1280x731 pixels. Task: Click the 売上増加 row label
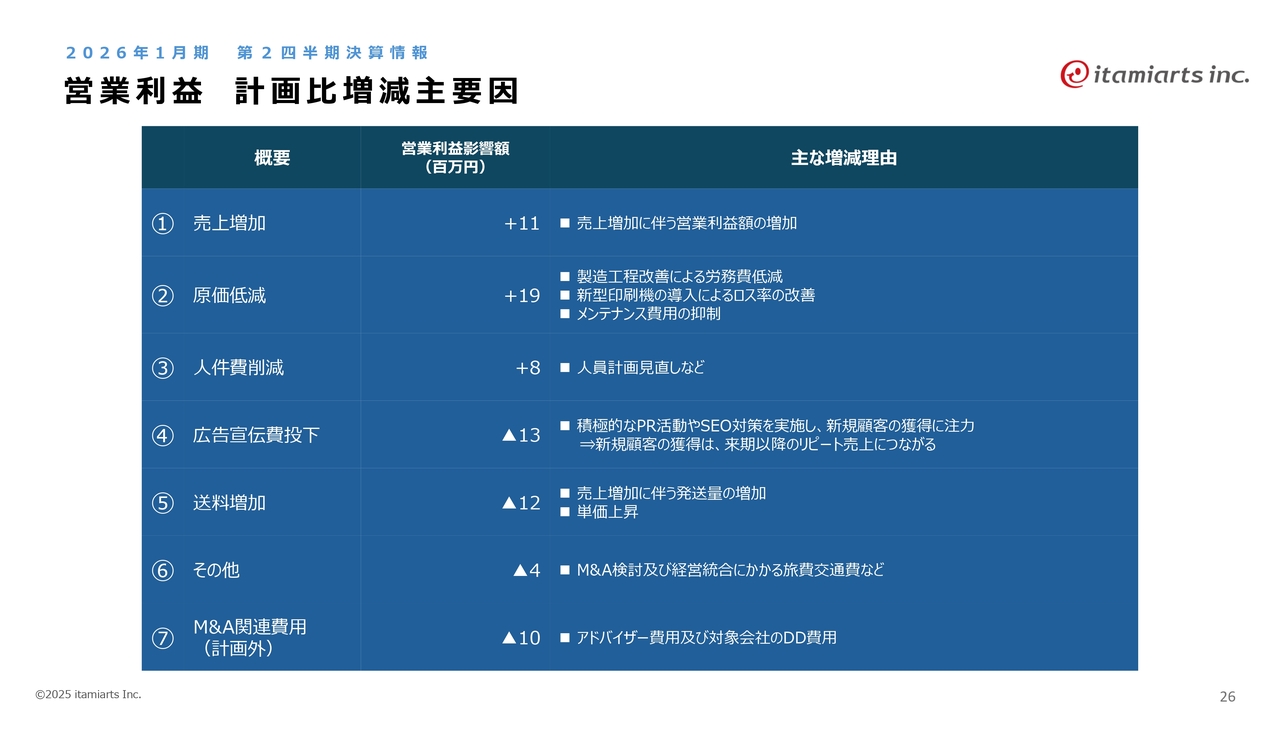point(229,224)
